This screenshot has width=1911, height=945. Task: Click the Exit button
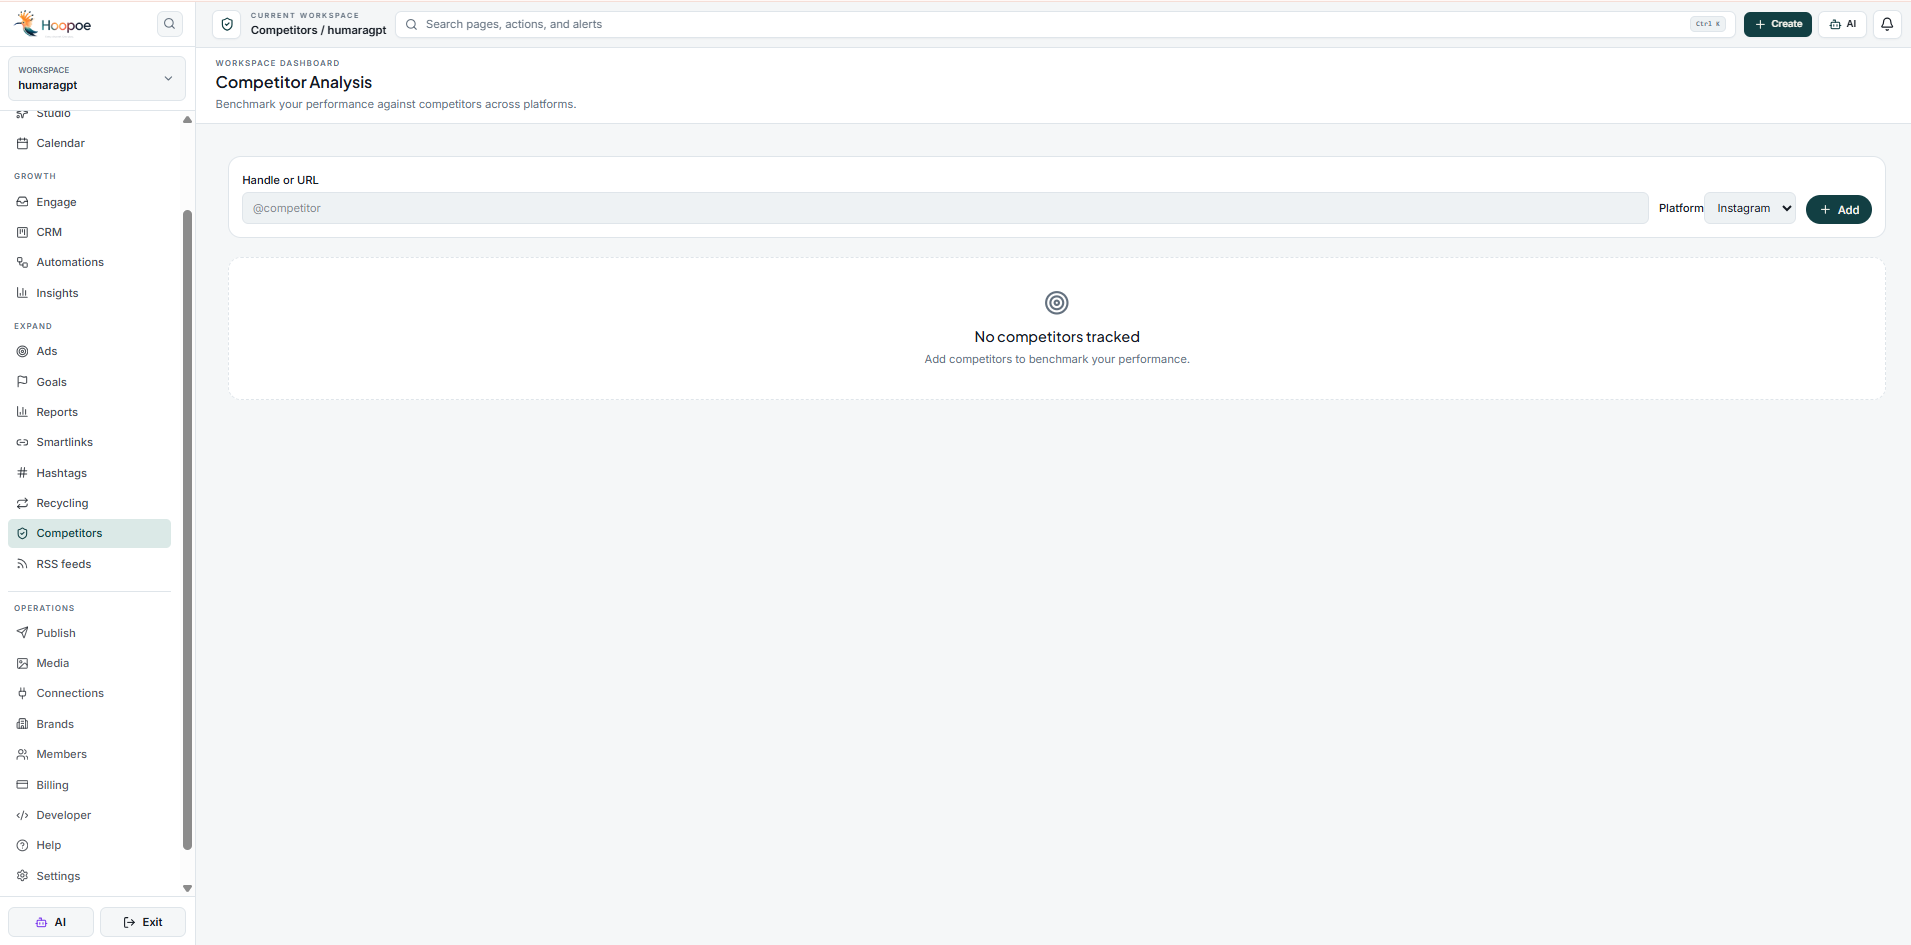(x=143, y=922)
